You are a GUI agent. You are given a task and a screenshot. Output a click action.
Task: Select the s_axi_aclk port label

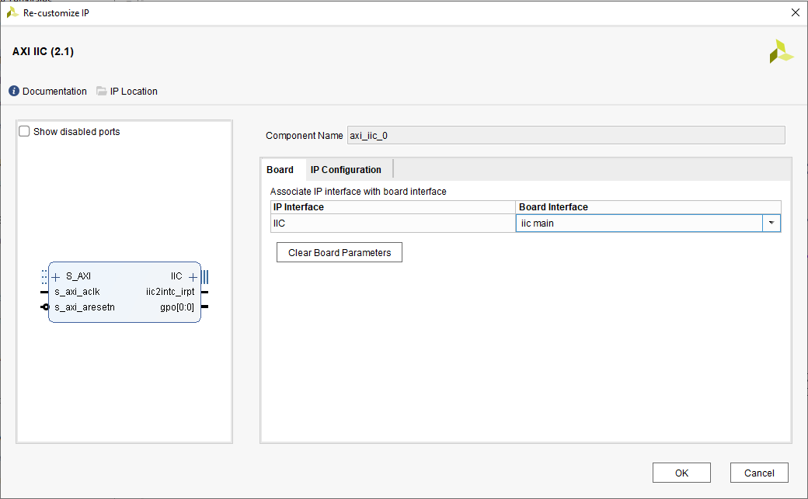pyautogui.click(x=77, y=292)
